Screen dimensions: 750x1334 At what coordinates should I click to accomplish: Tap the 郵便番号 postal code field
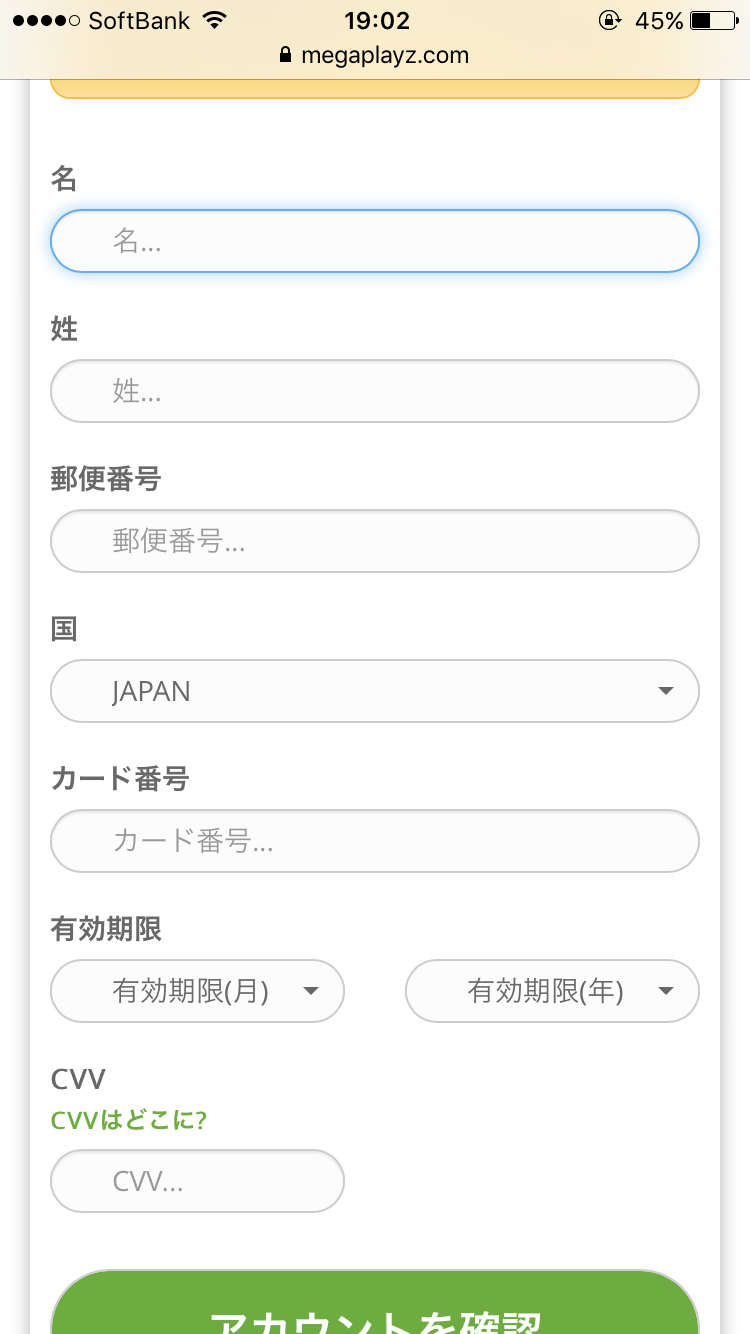pyautogui.click(x=374, y=541)
